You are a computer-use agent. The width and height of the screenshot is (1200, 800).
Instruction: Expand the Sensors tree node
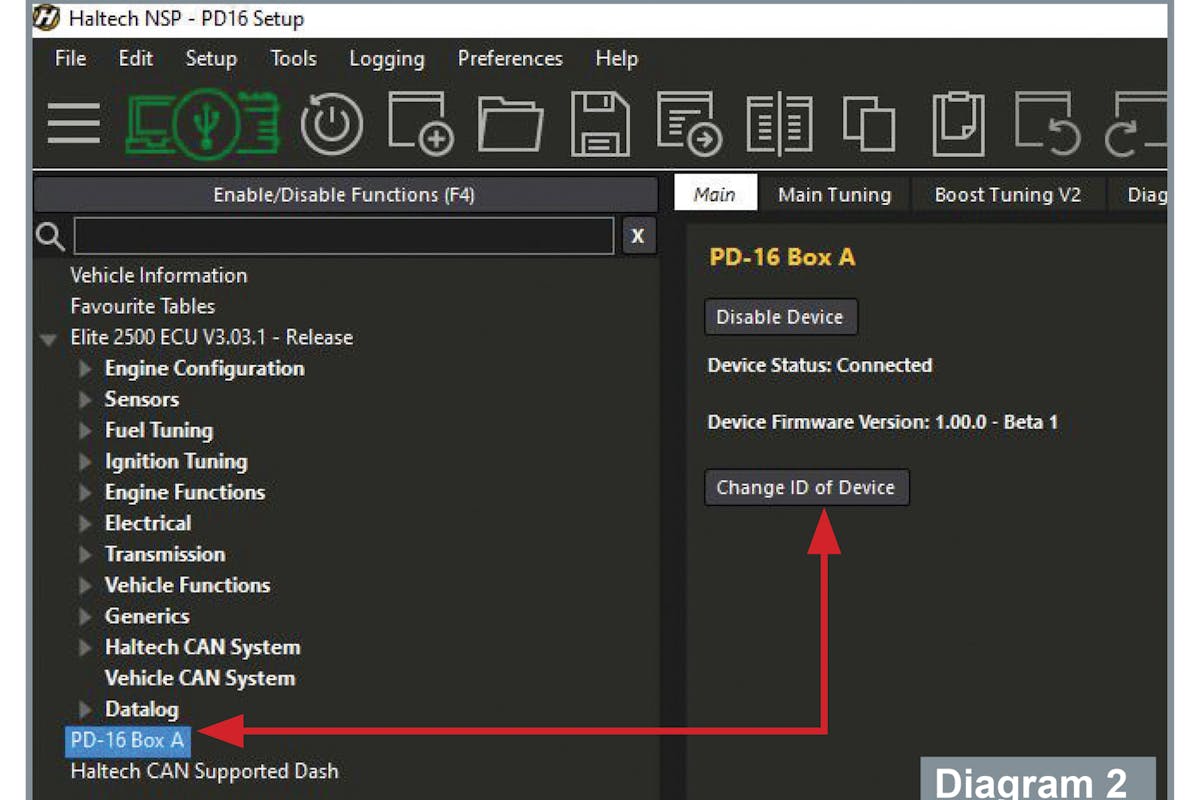(x=86, y=400)
